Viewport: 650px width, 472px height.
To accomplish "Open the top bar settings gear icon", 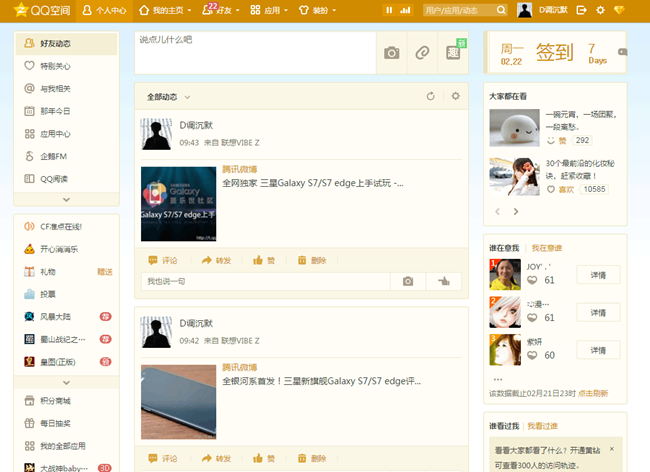I will coord(600,10).
